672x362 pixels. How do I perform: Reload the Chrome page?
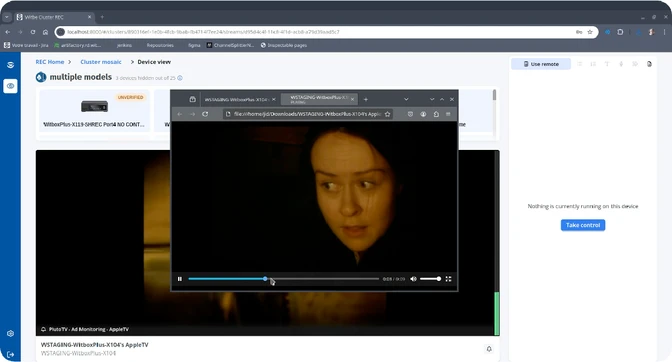pyautogui.click(x=33, y=32)
